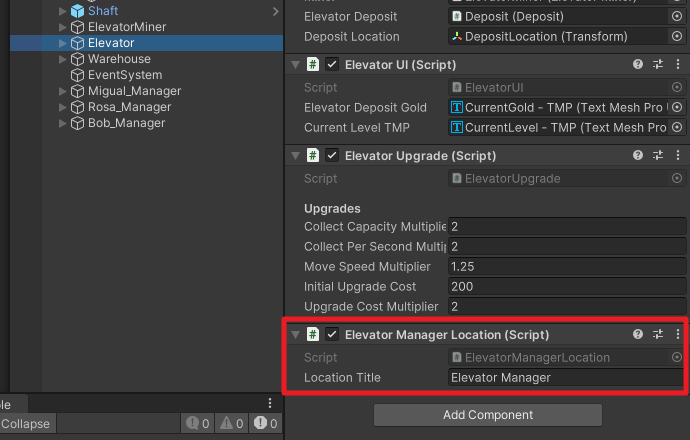This screenshot has width=690, height=440.
Task: Select Rosa_Manager in the hierarchy
Action: tap(129, 107)
